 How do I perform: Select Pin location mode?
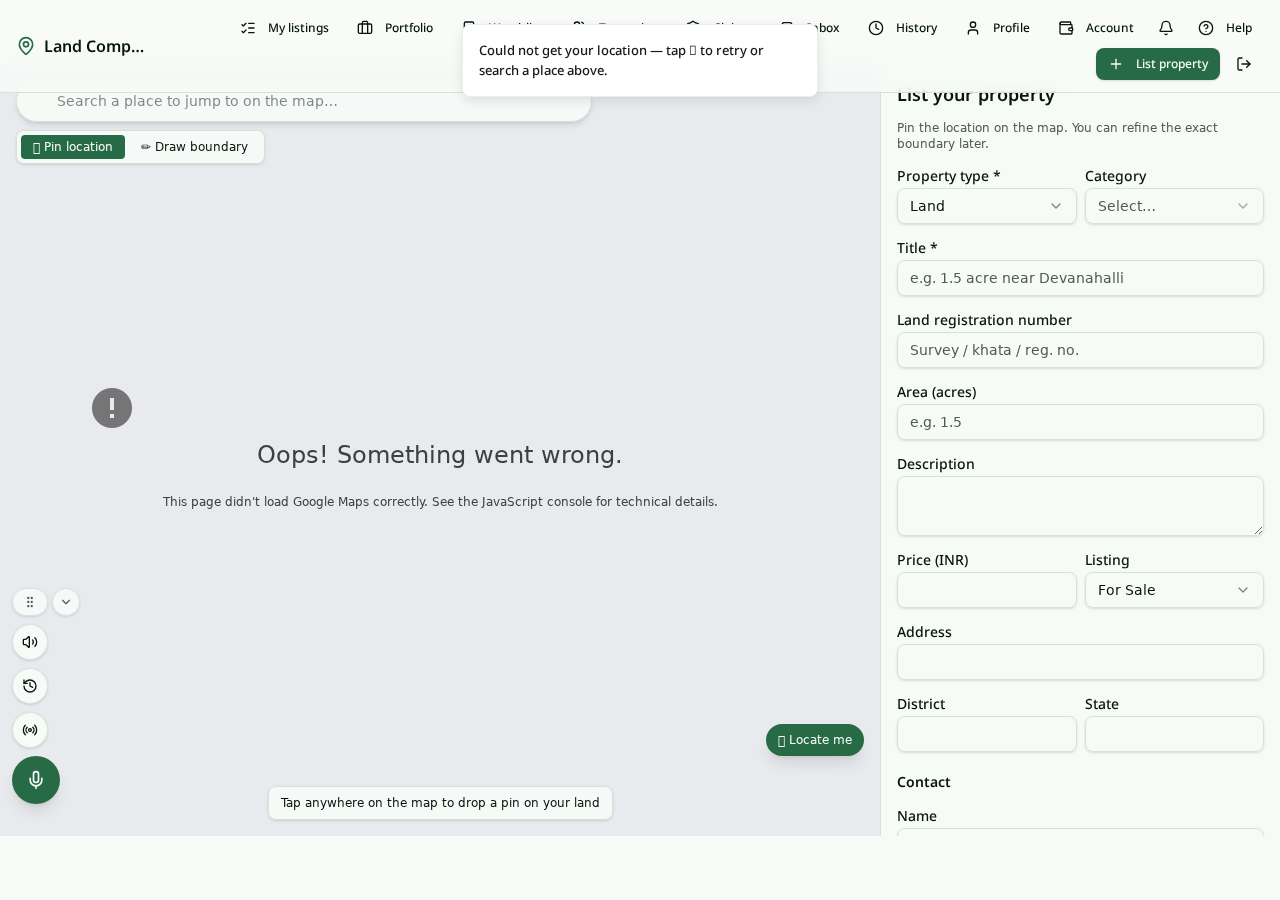[73, 147]
